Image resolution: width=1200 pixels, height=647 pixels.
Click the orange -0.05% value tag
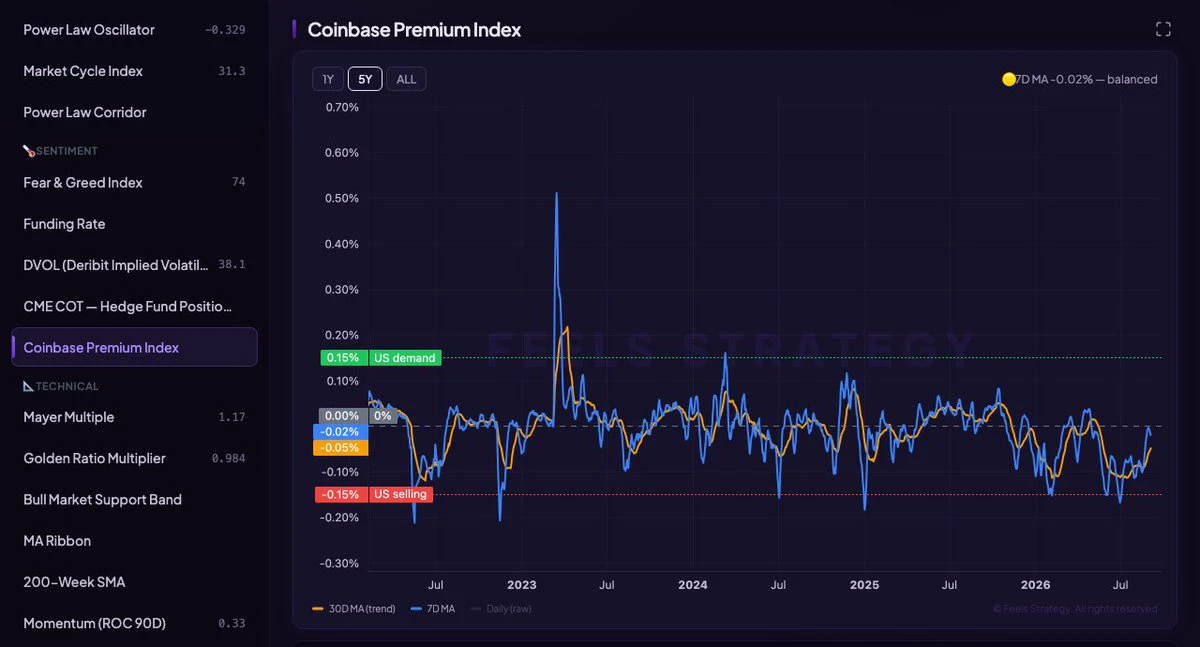click(341, 448)
